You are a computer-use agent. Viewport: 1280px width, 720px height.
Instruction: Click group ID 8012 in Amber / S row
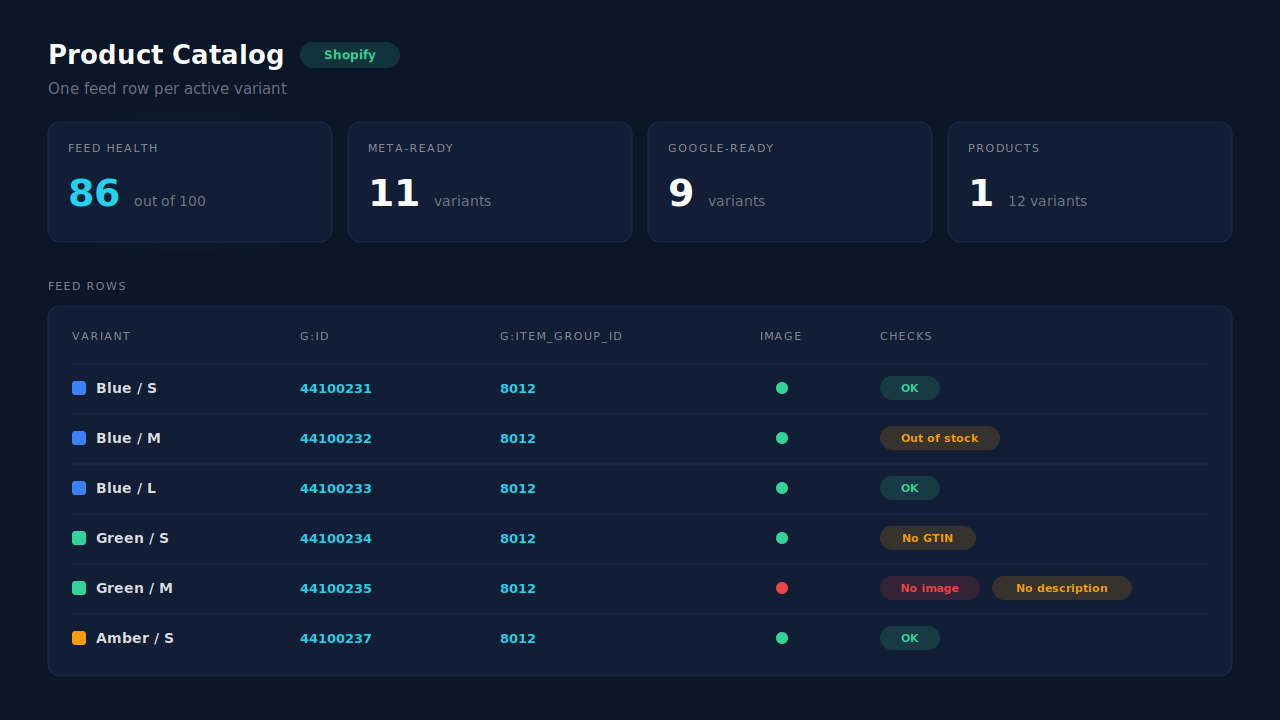(518, 638)
